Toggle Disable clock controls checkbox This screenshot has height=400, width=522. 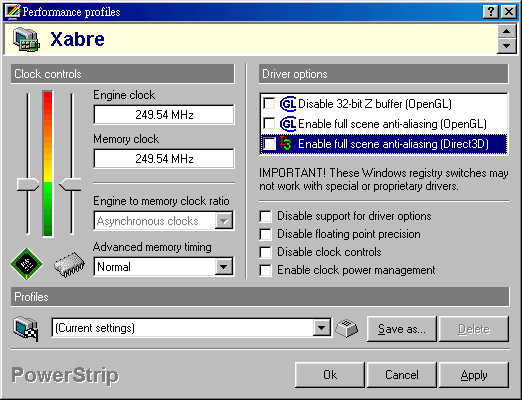point(265,252)
